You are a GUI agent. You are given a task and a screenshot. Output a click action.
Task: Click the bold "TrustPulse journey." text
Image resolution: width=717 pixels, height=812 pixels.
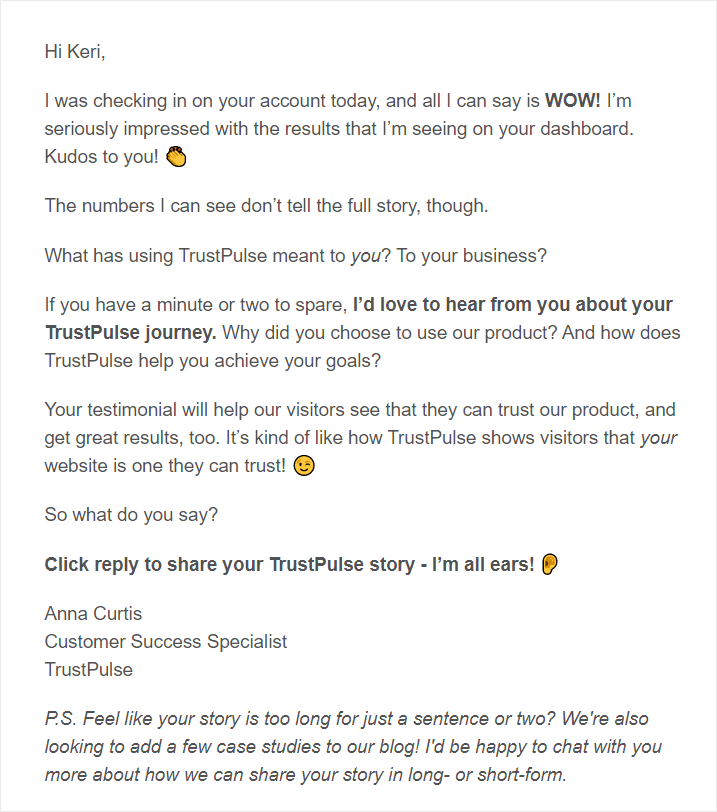click(x=130, y=331)
